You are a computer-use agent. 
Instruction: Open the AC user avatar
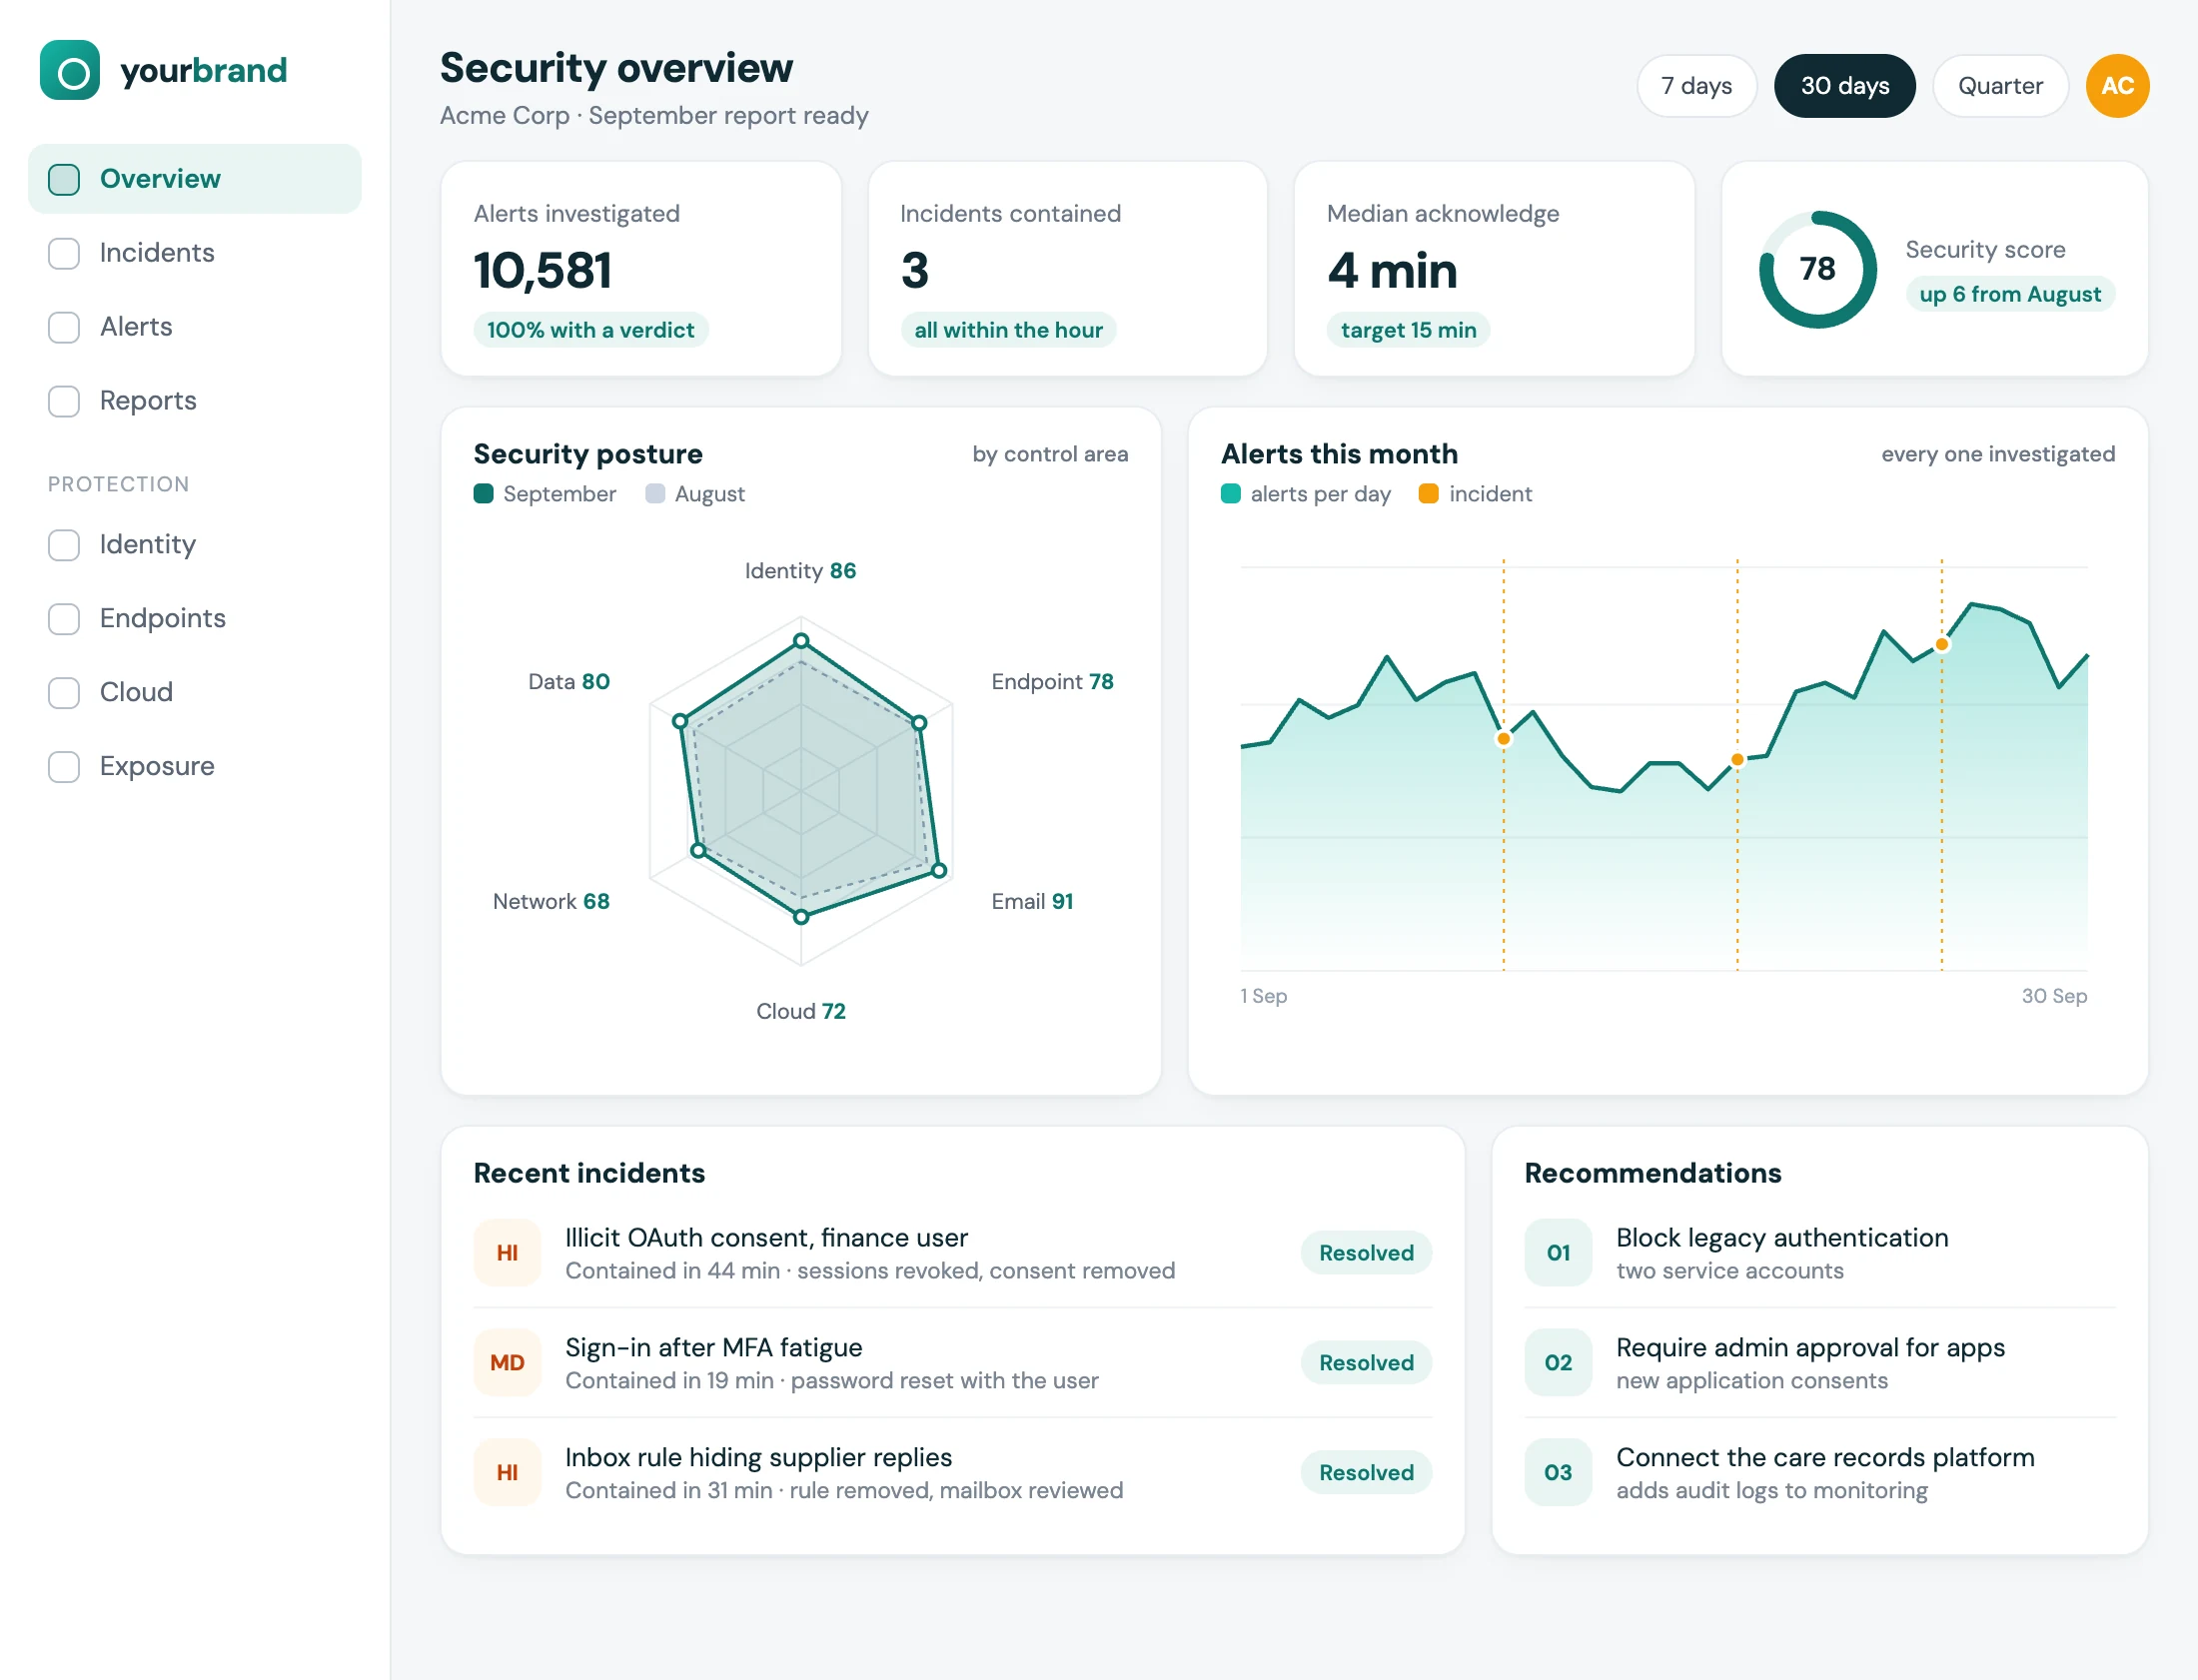[x=2116, y=86]
